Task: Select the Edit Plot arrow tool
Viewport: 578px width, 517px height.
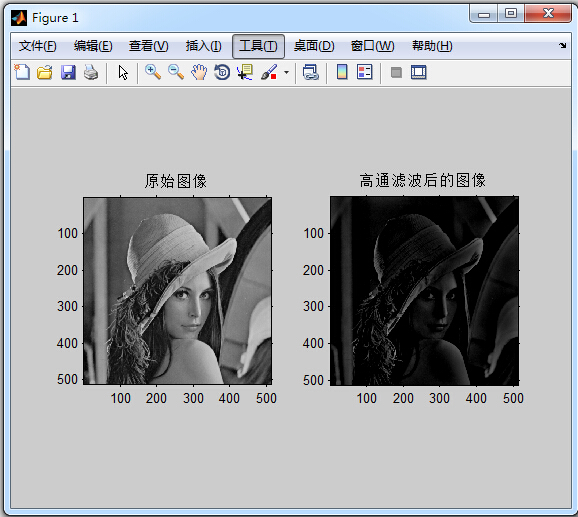Action: click(123, 72)
